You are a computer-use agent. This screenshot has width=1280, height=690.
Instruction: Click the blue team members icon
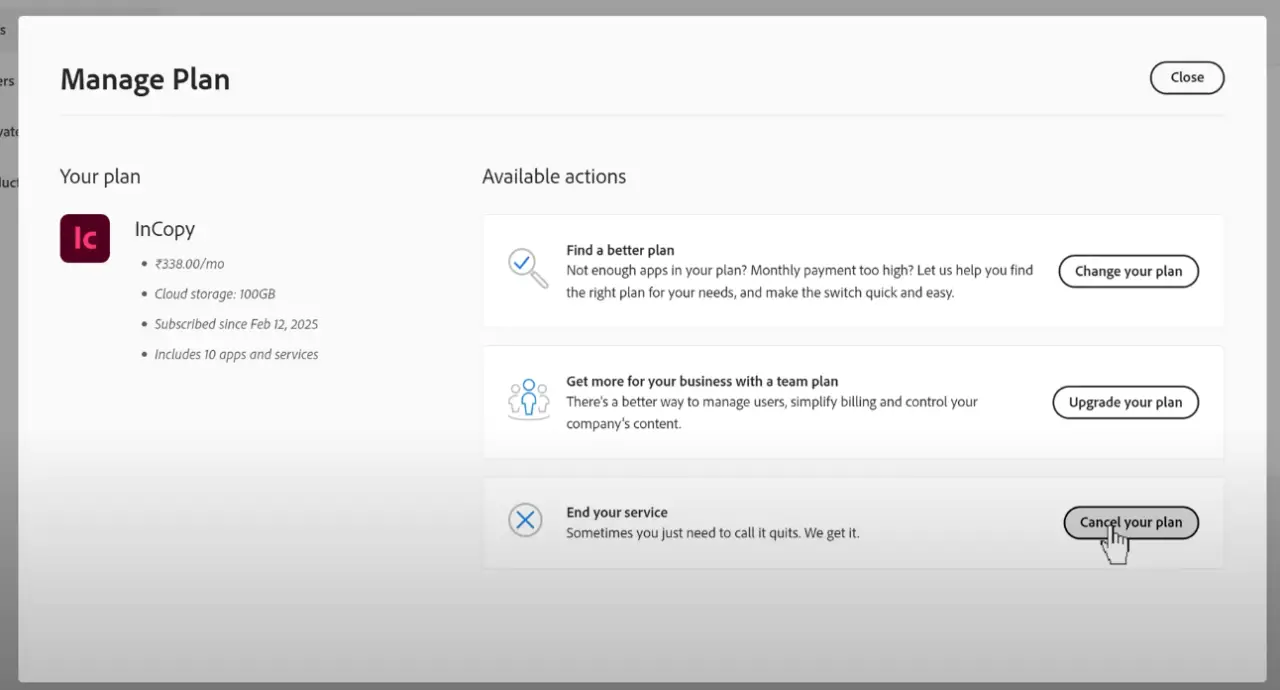coord(528,399)
